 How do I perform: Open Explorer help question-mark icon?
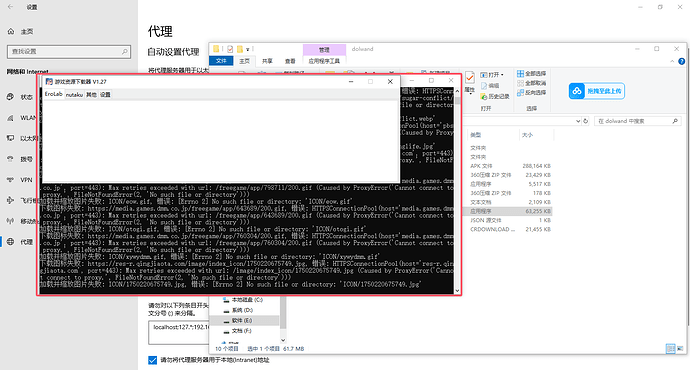[682, 62]
